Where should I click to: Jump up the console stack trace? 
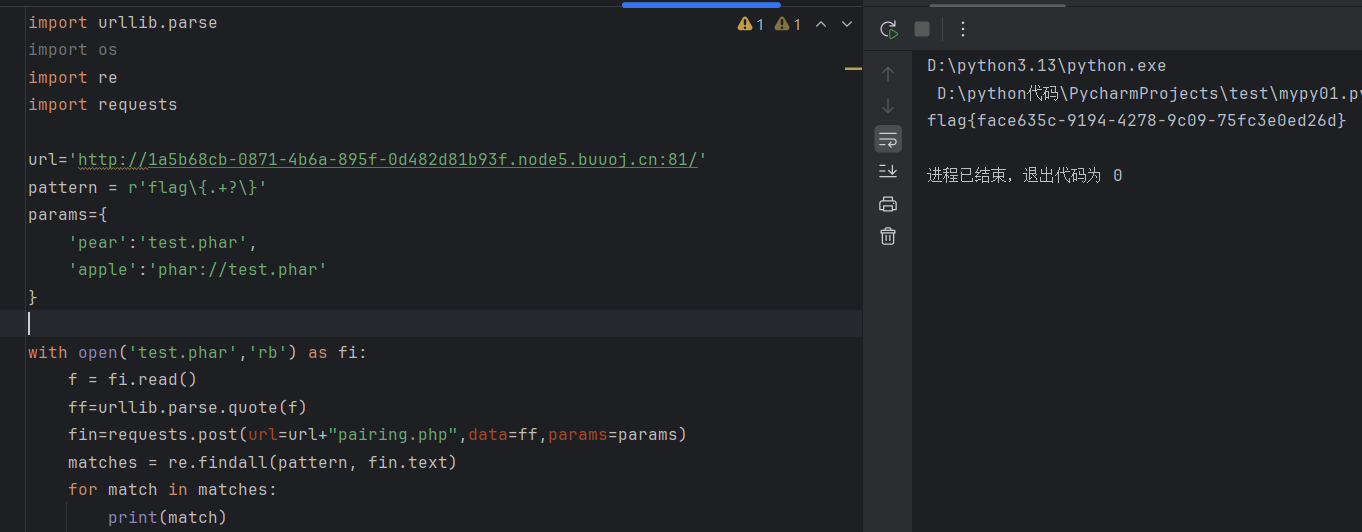click(x=888, y=74)
